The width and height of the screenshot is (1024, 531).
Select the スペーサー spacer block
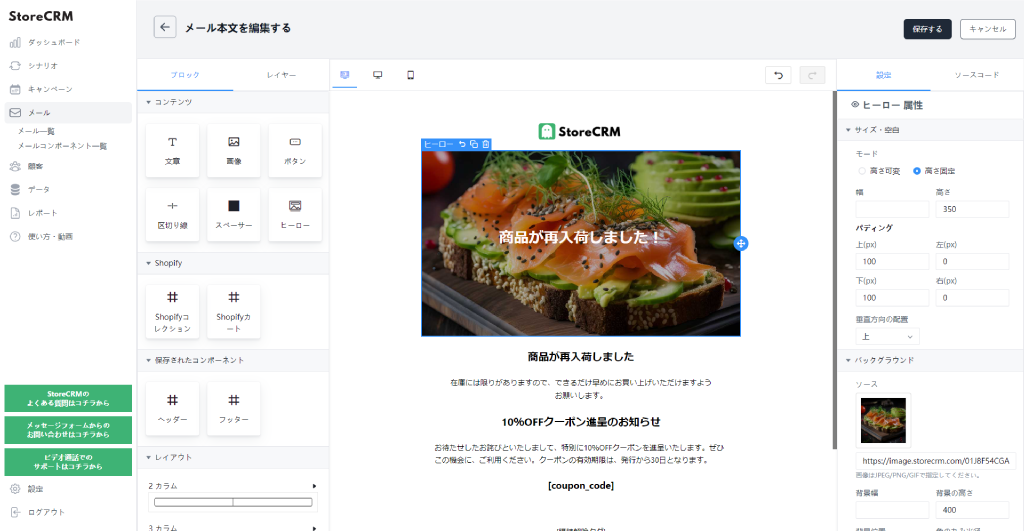tap(234, 215)
